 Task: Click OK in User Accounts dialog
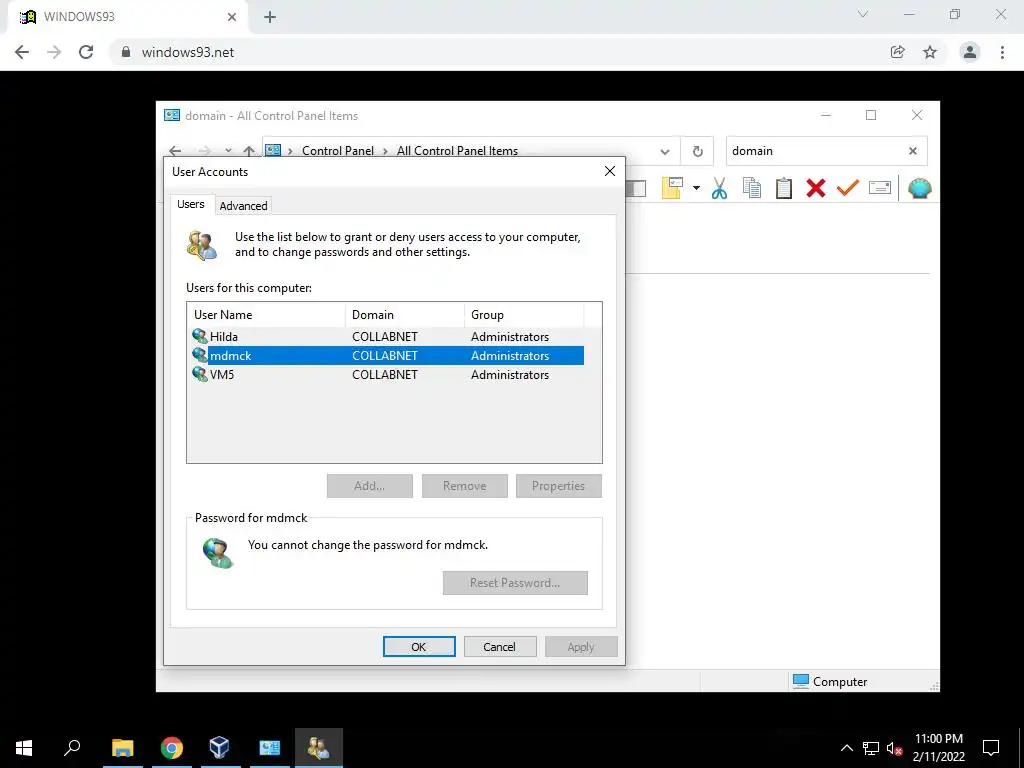tap(419, 647)
